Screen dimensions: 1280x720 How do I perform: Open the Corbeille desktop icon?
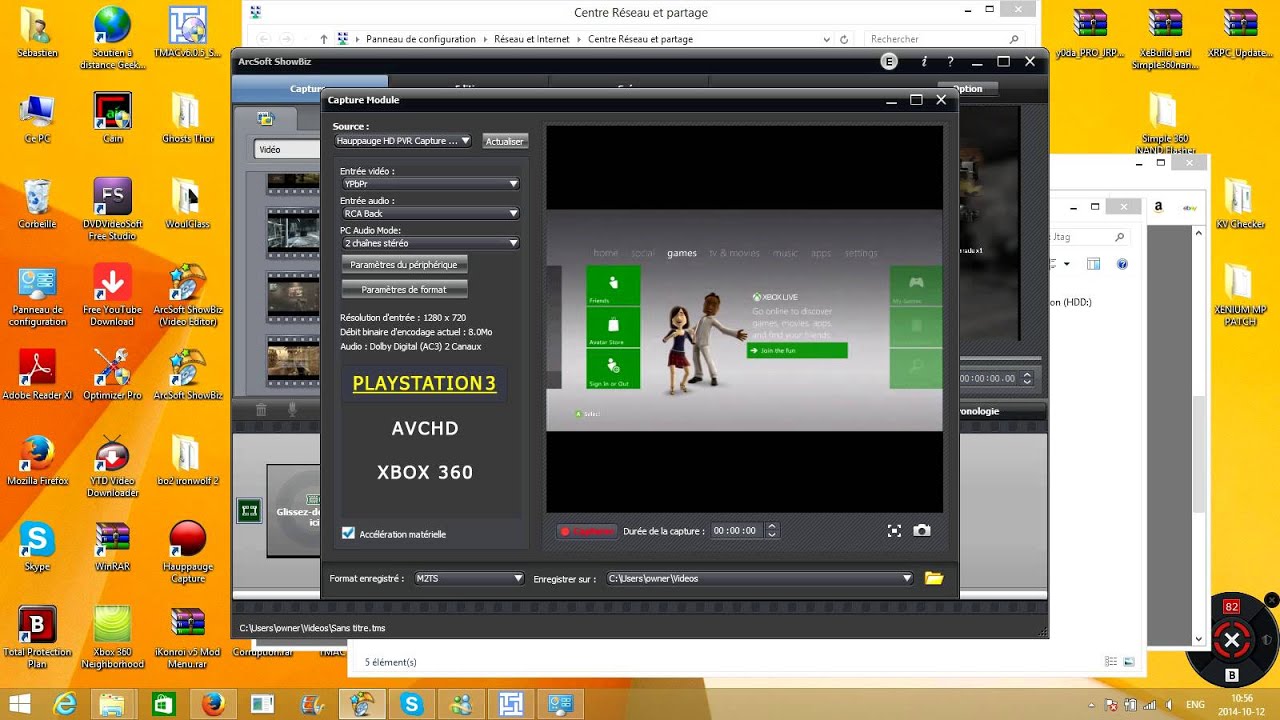[x=37, y=205]
